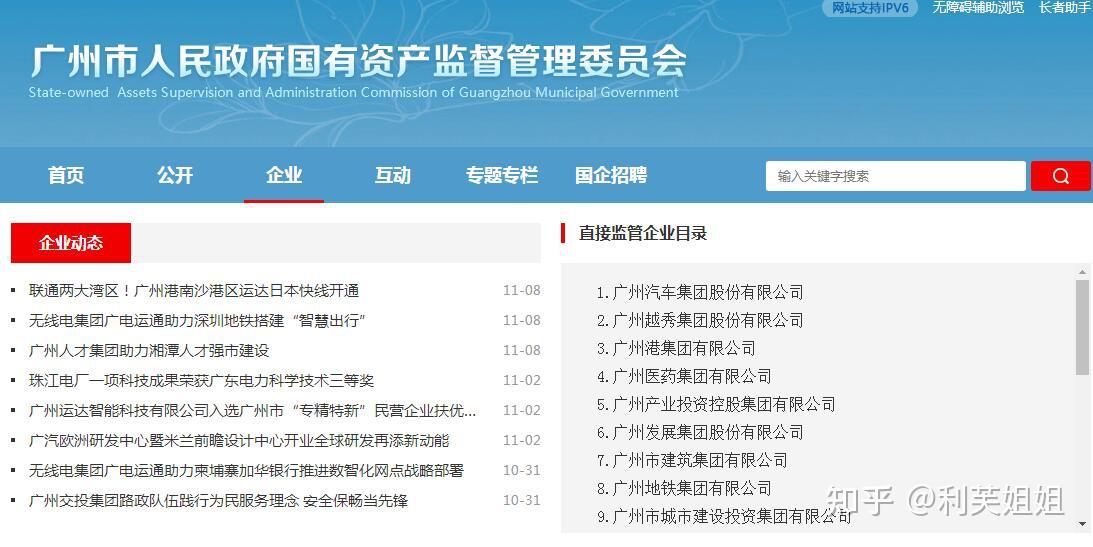Screen dimensions: 1093x547
Task: Click the directory scrollbar down arrow
Action: click(x=1082, y=524)
